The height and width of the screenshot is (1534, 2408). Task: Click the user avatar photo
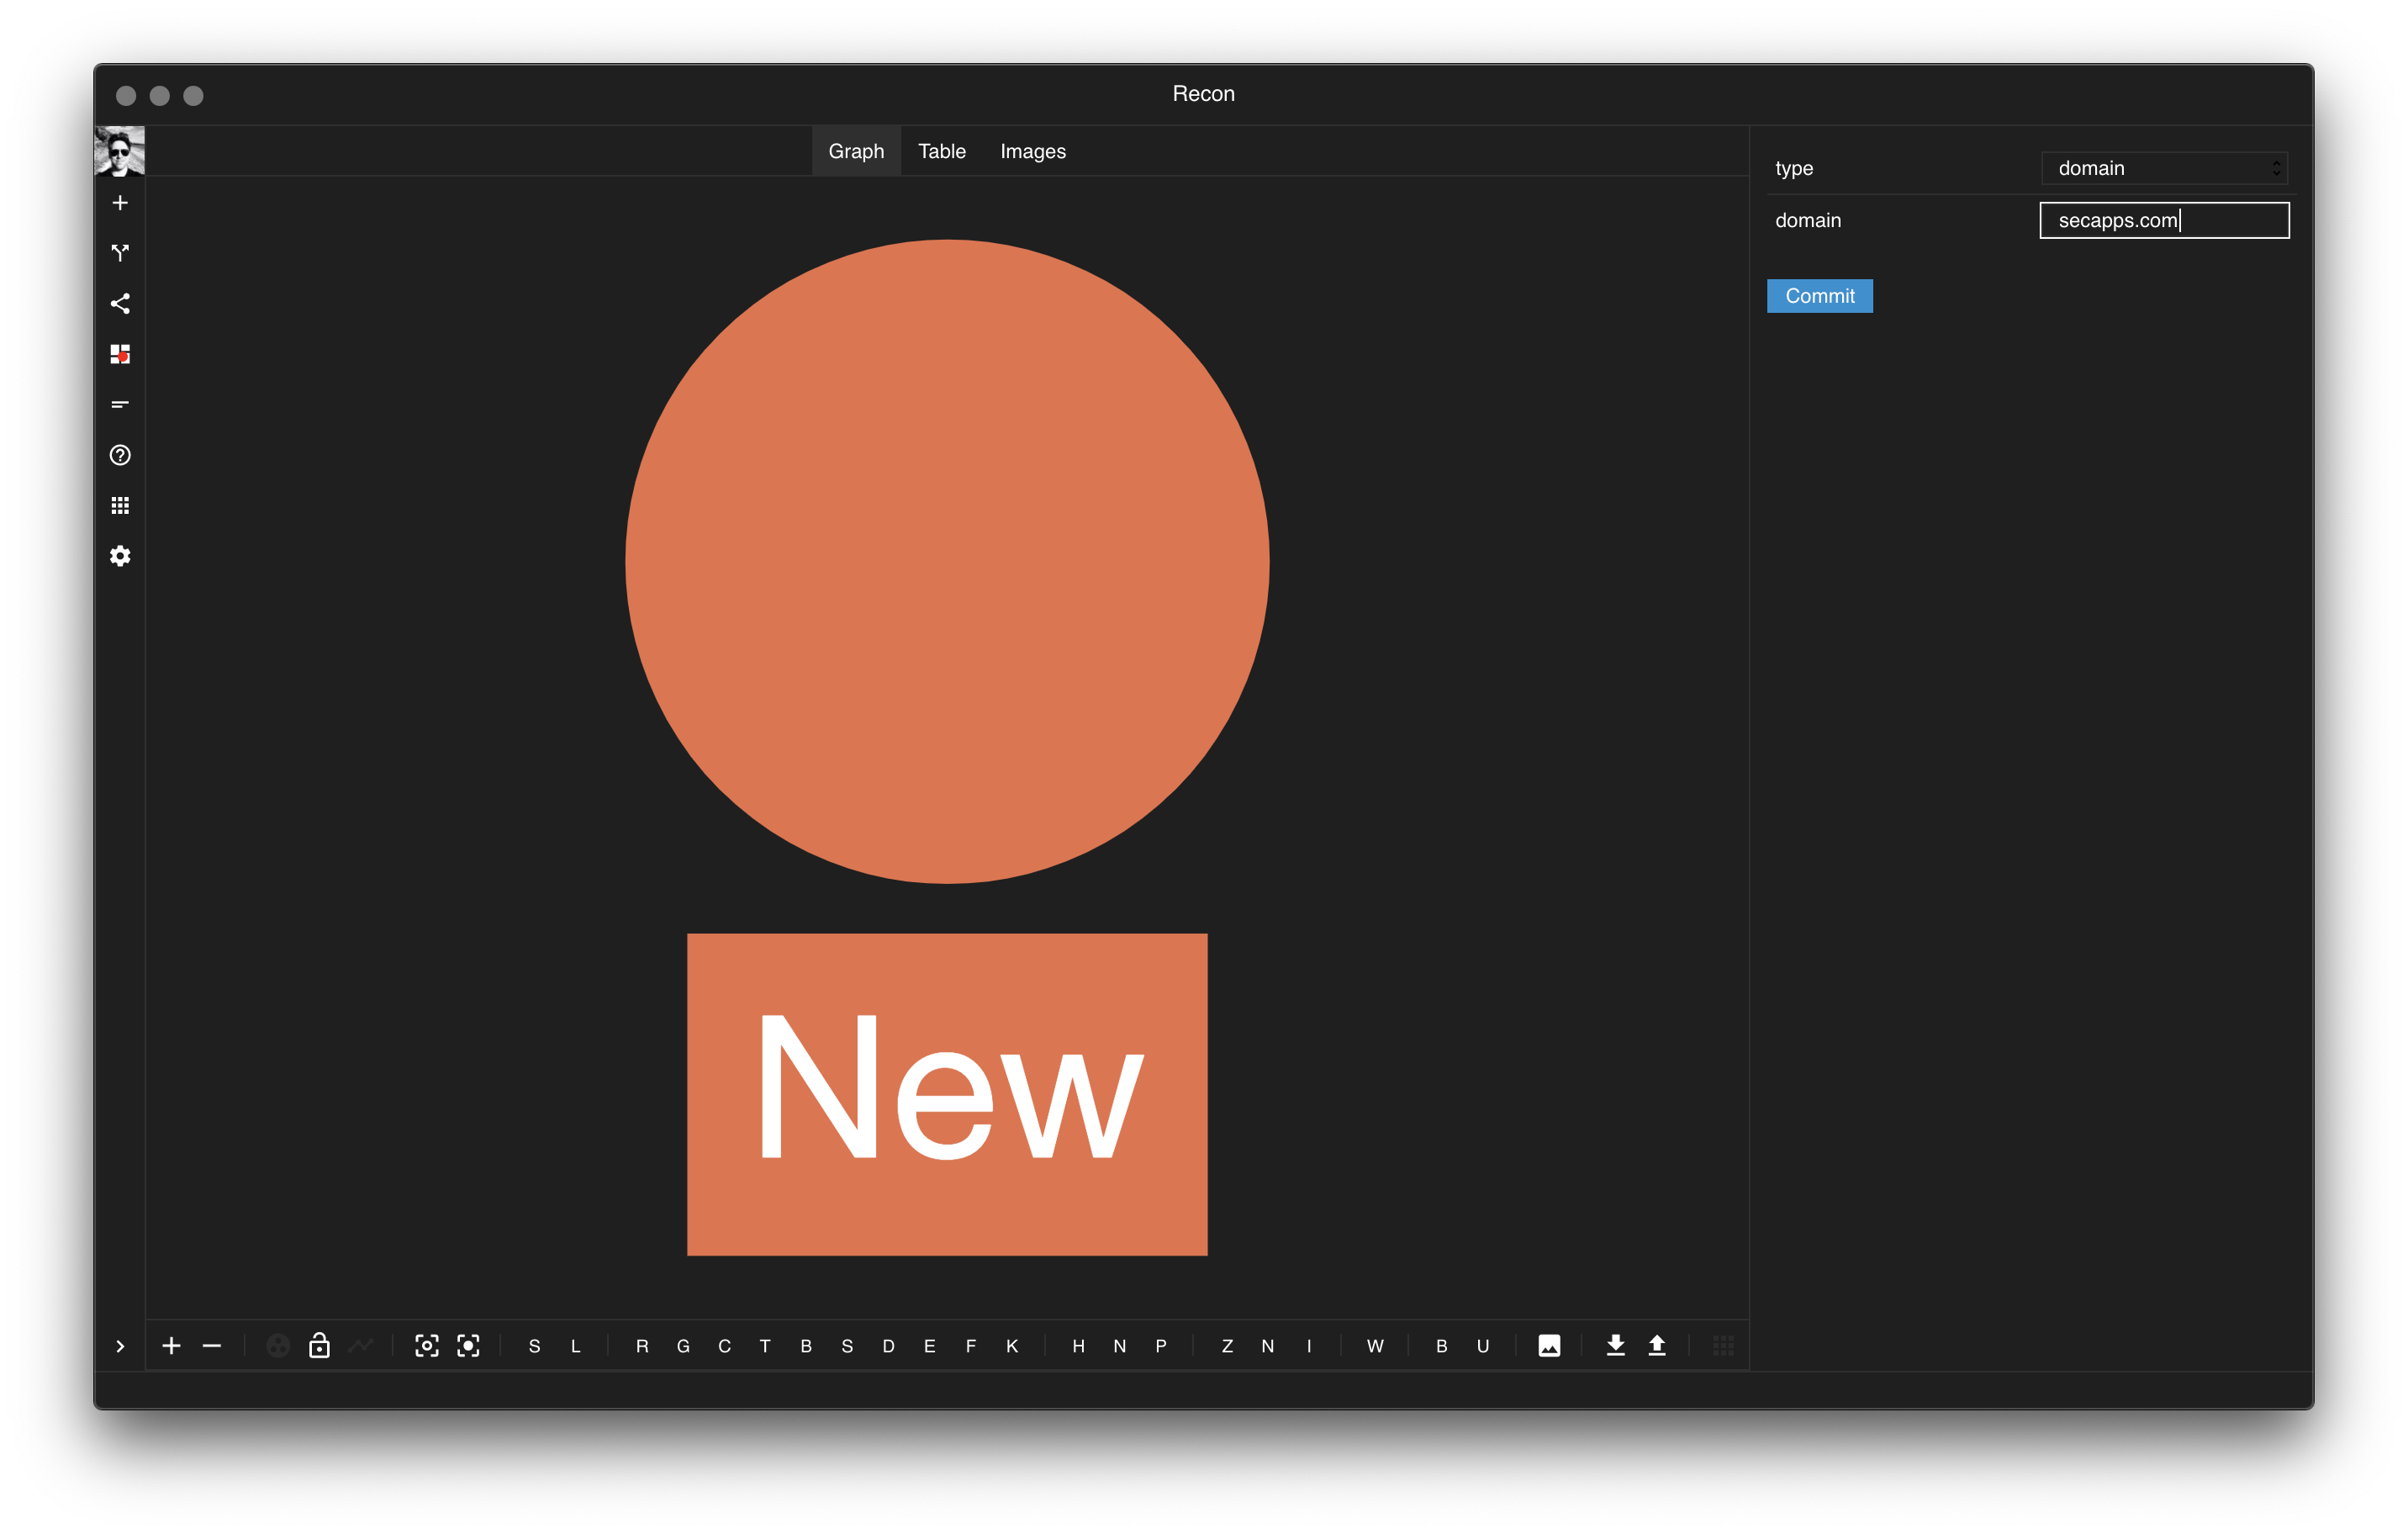(120, 151)
